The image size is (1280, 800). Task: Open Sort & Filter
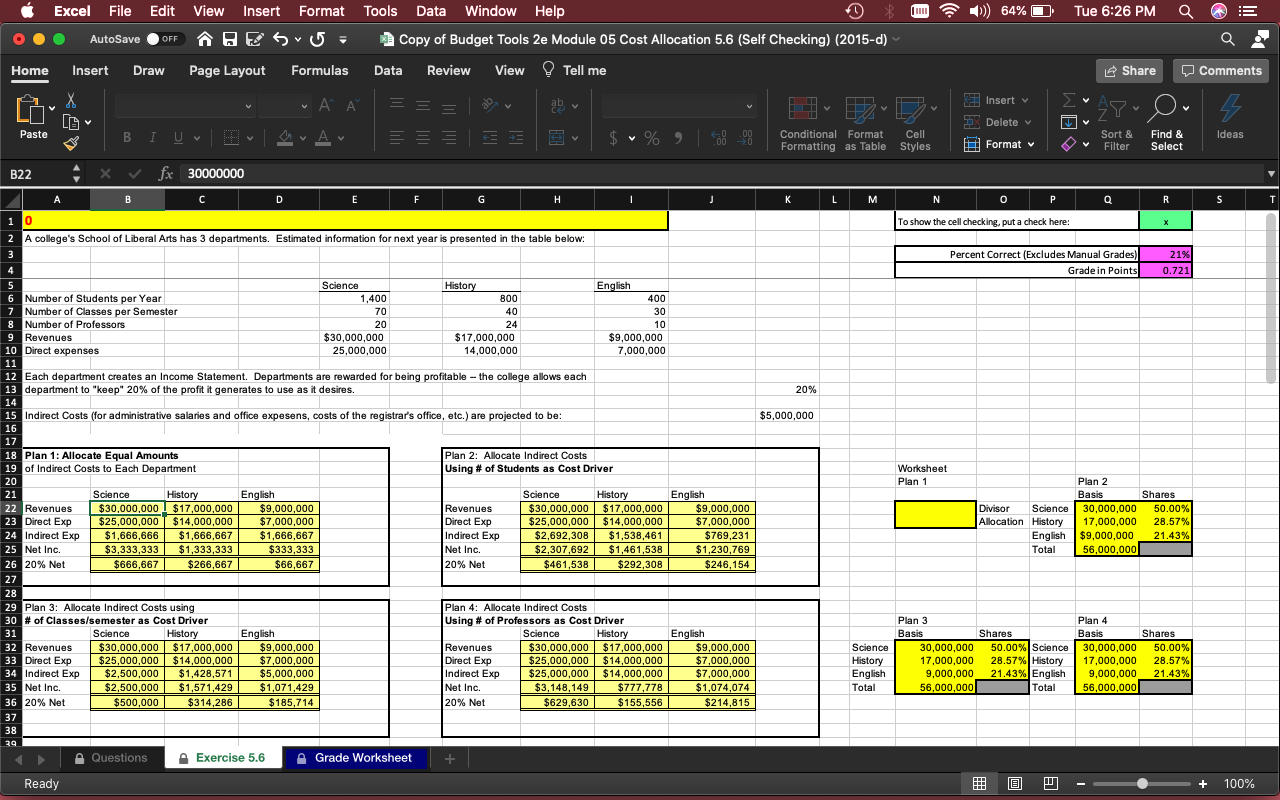point(1116,122)
